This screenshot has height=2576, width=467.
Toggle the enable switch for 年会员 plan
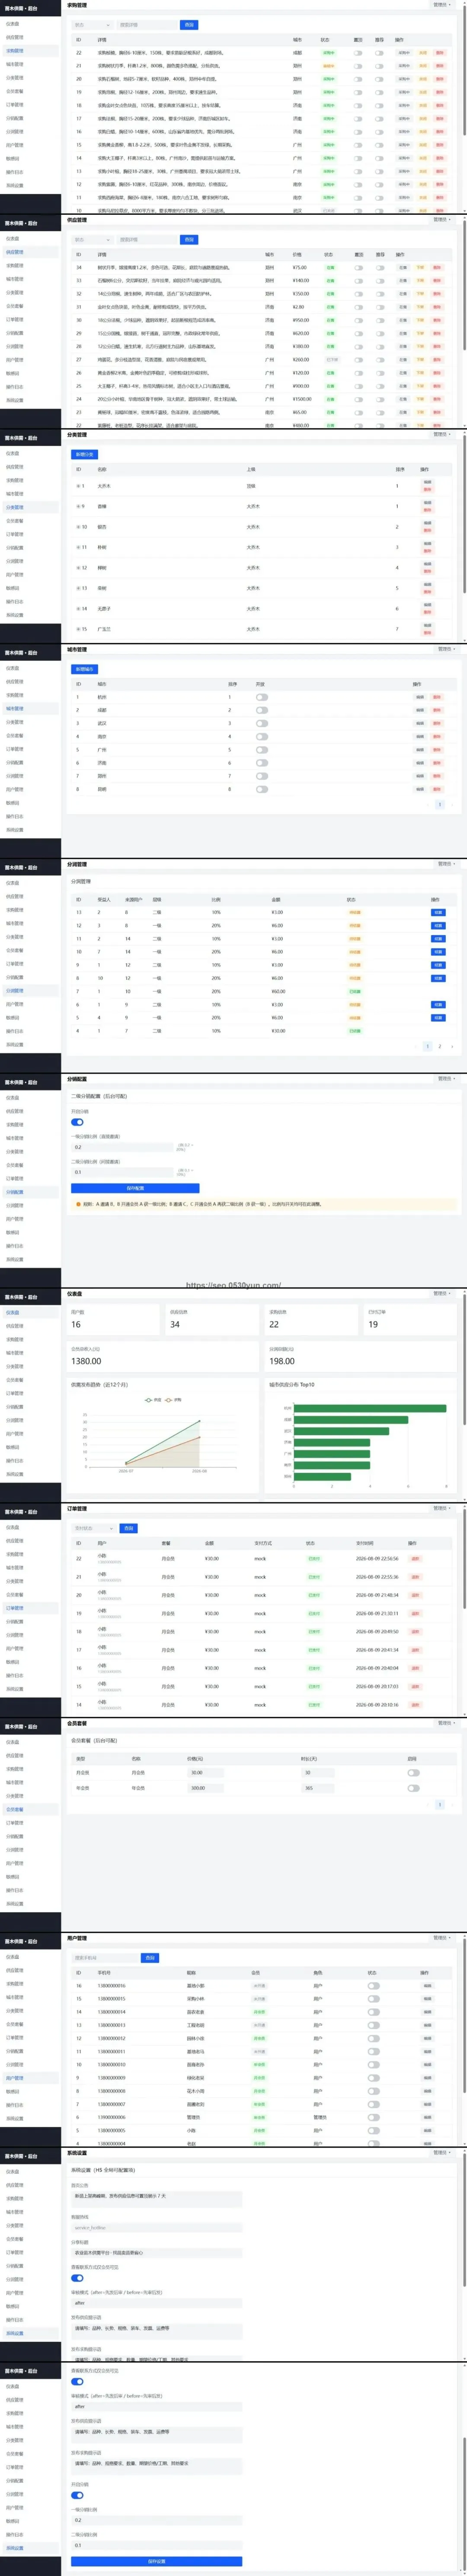pos(413,1788)
